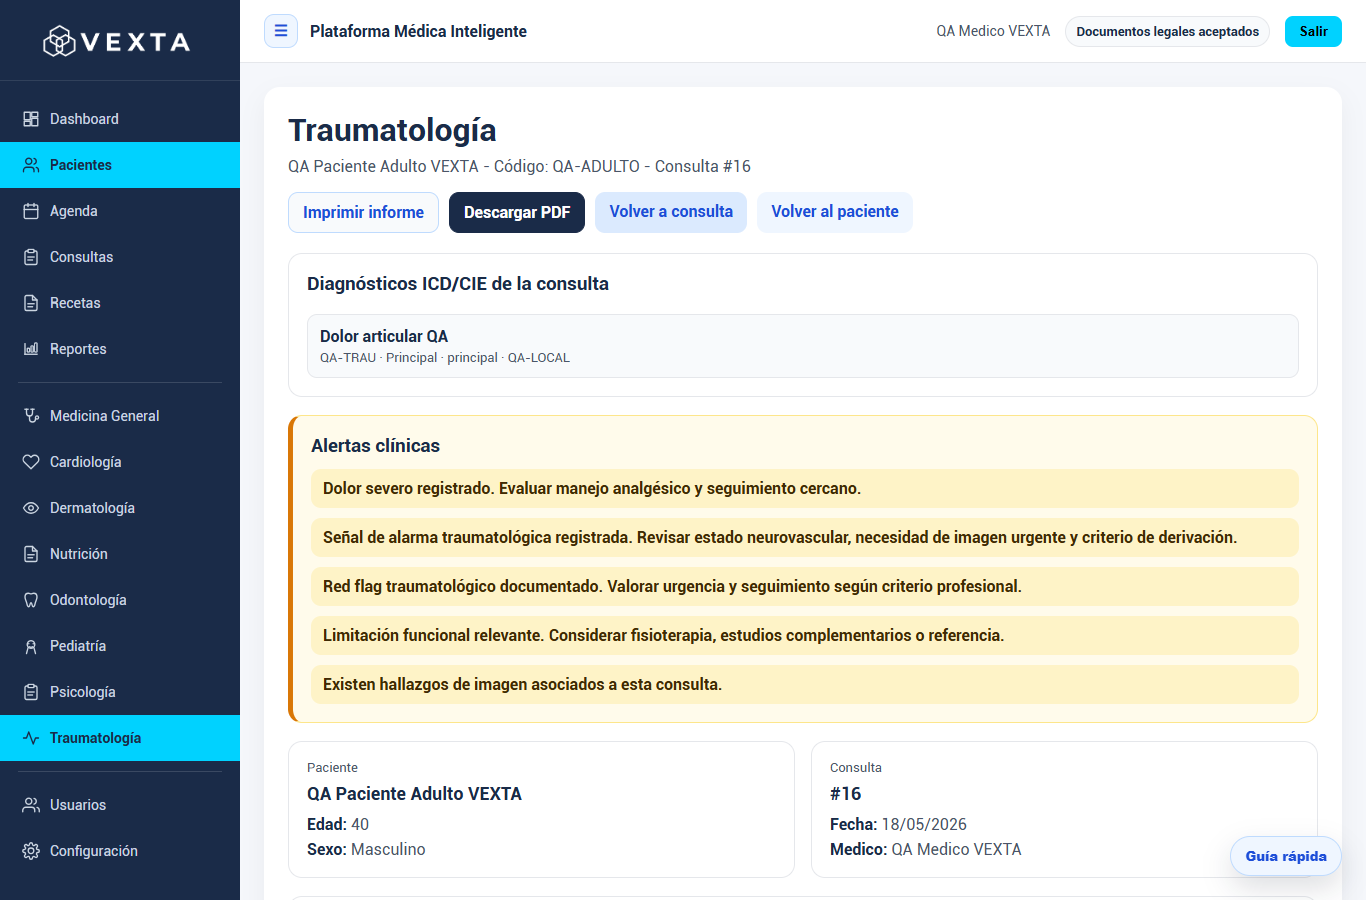Open Consultas in the sidebar
Image resolution: width=1366 pixels, height=900 pixels.
[x=120, y=257]
